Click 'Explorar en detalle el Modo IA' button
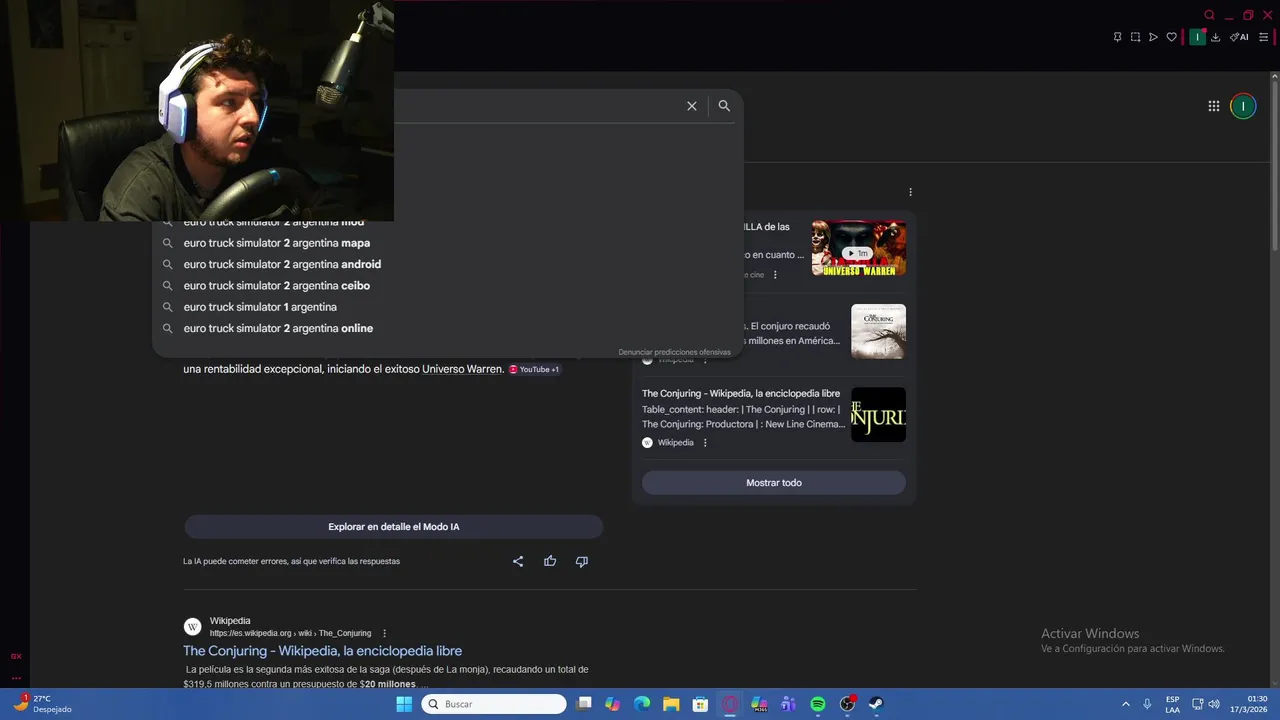The image size is (1280, 720). tap(394, 527)
